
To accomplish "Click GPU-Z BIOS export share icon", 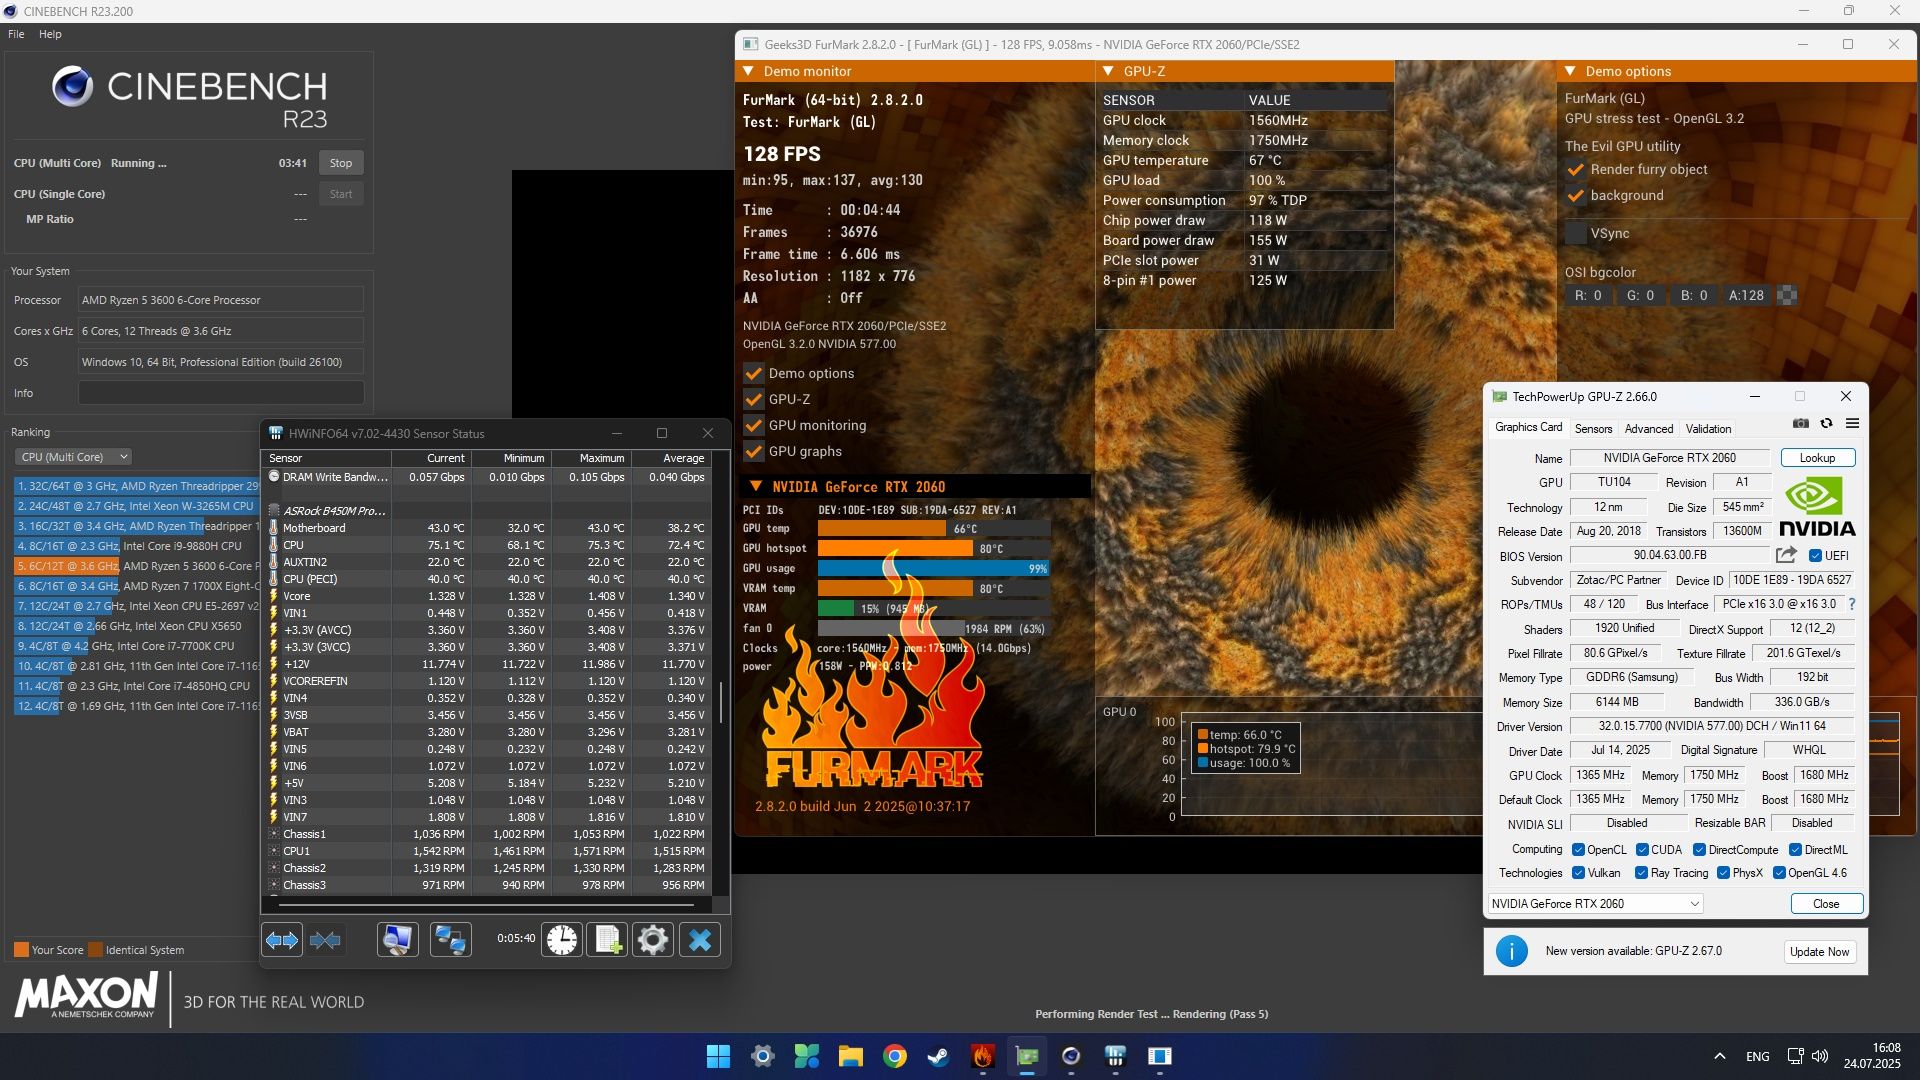I will 1786,555.
